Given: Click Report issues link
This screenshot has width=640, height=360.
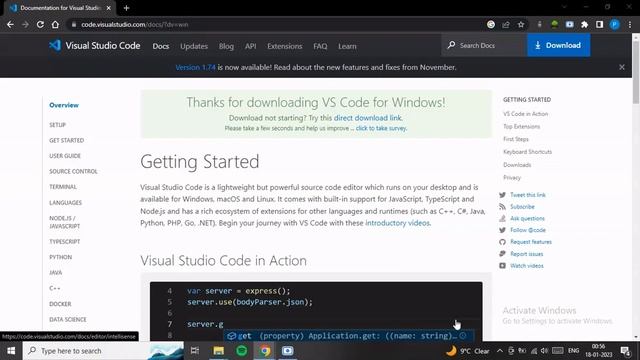Looking at the screenshot, I should pyautogui.click(x=527, y=254).
